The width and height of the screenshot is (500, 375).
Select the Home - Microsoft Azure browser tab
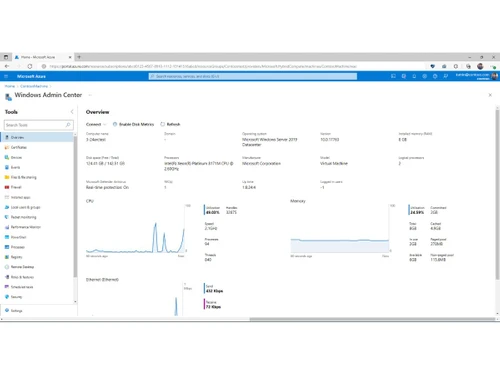tap(43, 57)
